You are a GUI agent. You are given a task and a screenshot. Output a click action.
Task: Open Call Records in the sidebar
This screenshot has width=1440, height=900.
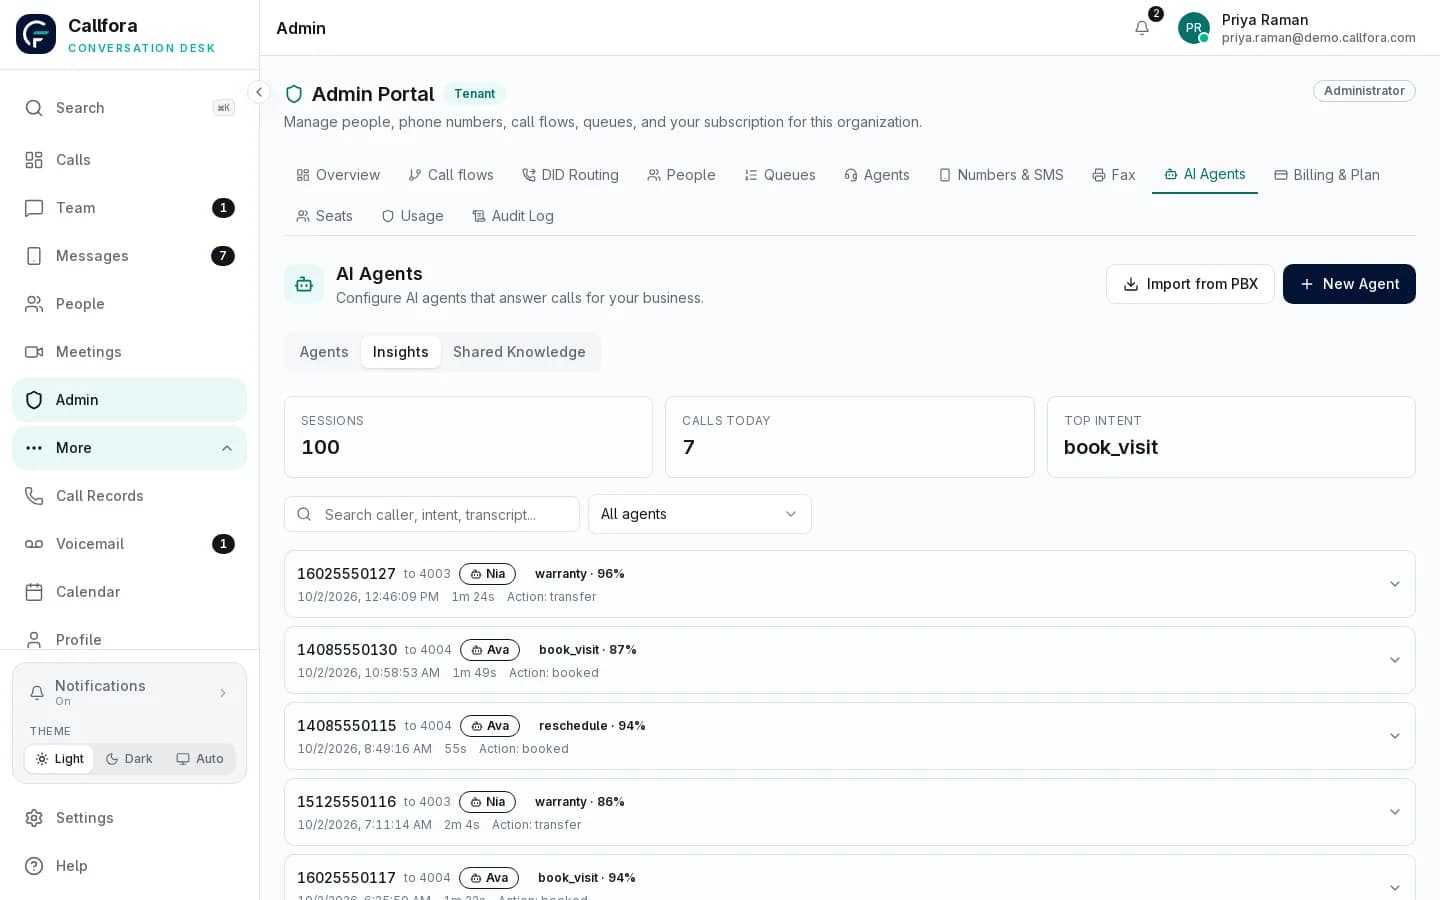129,496
